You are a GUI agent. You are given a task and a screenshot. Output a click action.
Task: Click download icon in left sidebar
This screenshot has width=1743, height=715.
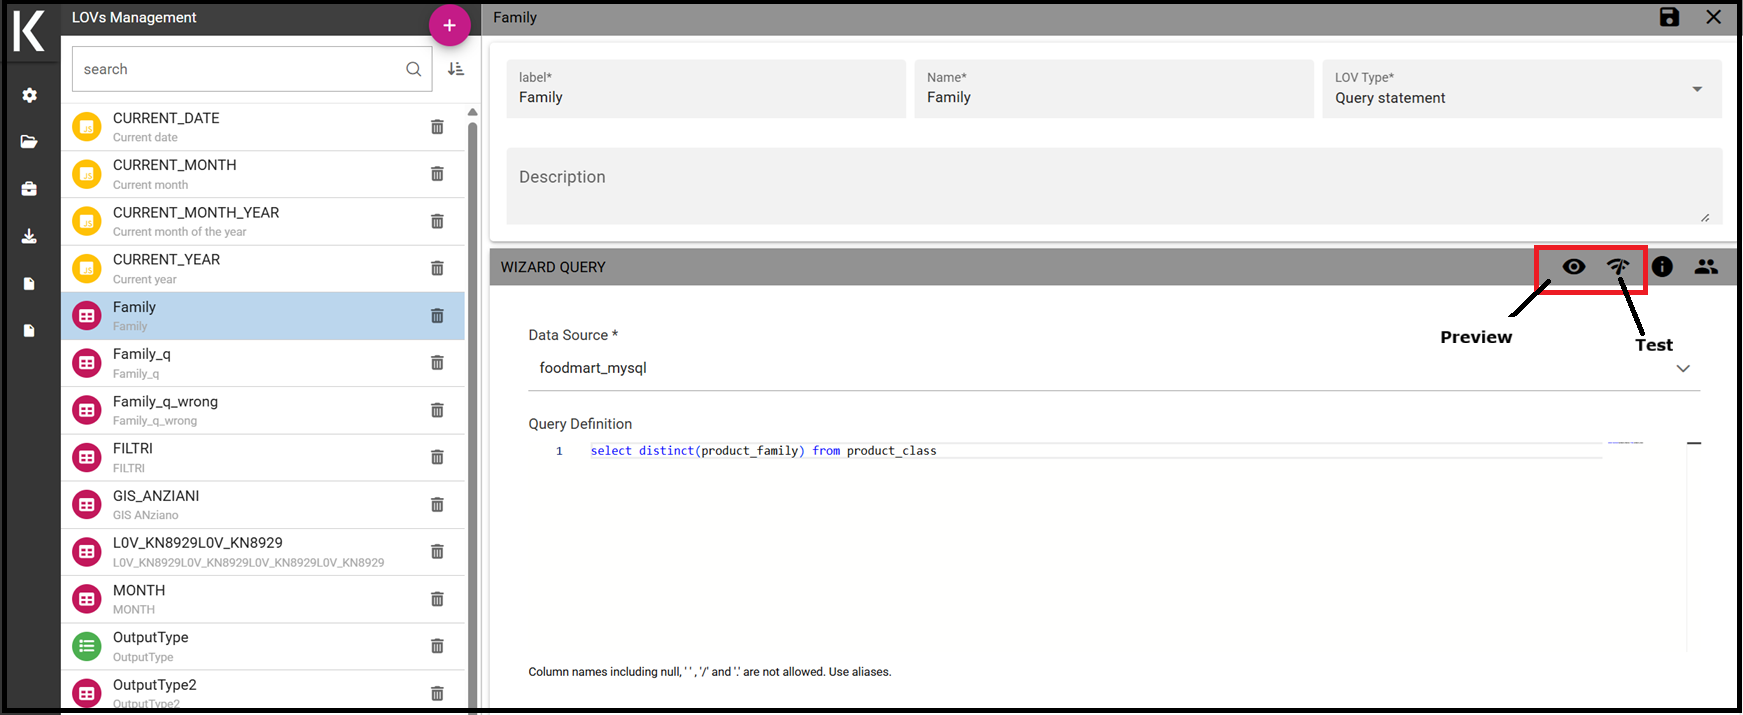(29, 236)
